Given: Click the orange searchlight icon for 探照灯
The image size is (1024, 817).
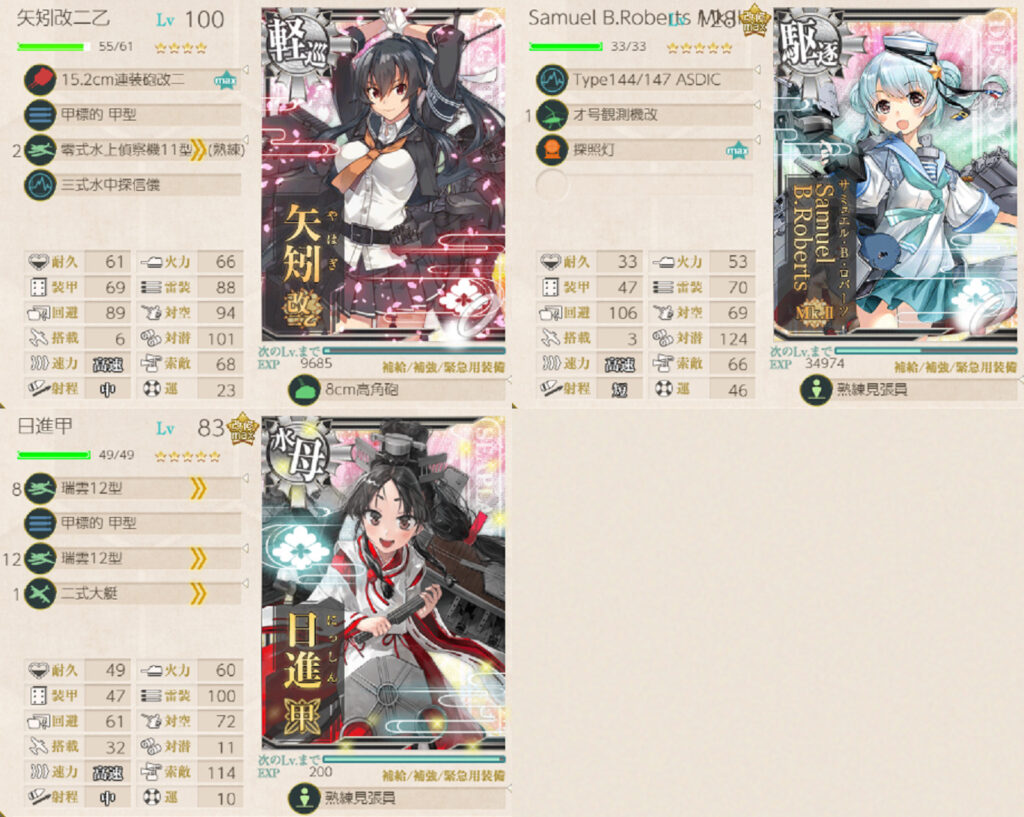Looking at the screenshot, I should click(552, 150).
